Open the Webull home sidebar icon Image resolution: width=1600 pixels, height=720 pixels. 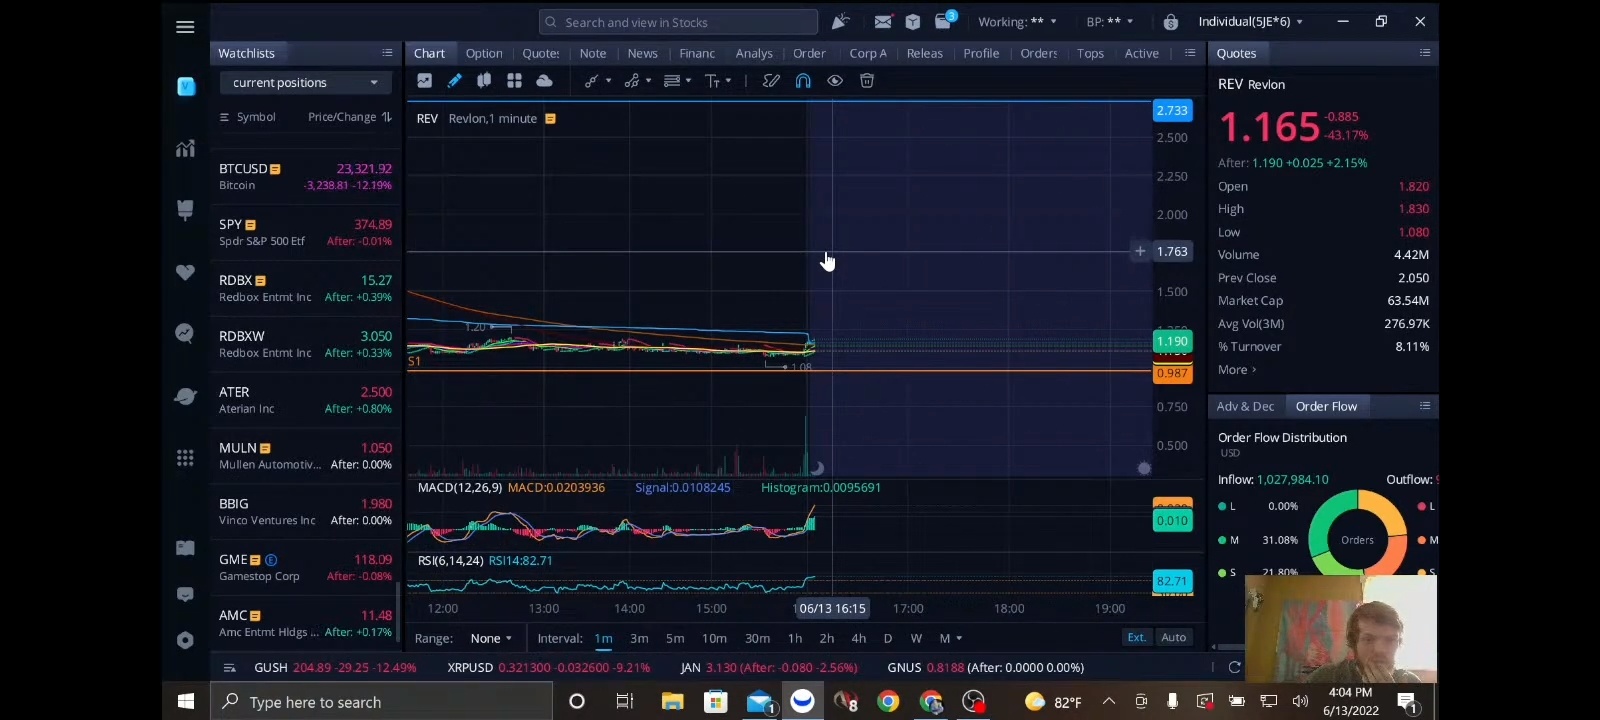click(186, 87)
